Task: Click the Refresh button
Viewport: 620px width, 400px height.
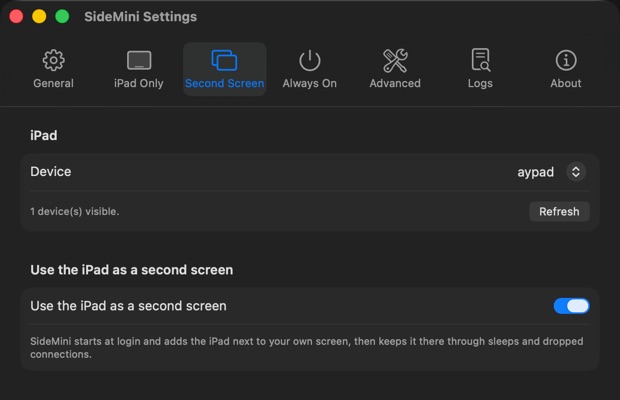Action: pyautogui.click(x=559, y=211)
